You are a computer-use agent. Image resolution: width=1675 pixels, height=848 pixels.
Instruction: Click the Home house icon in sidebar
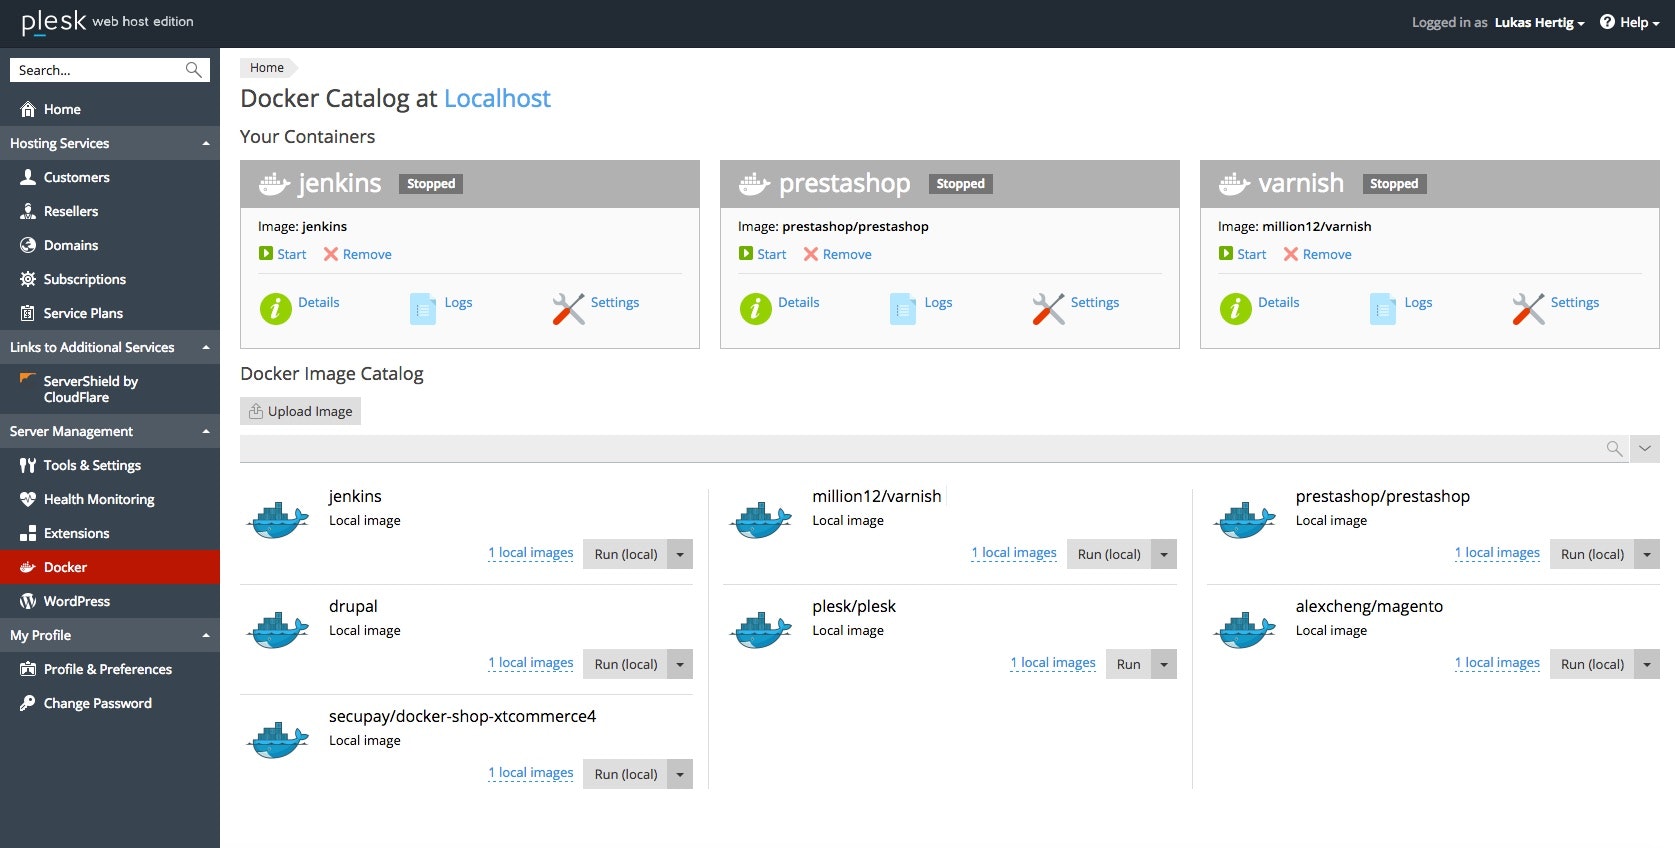28,109
